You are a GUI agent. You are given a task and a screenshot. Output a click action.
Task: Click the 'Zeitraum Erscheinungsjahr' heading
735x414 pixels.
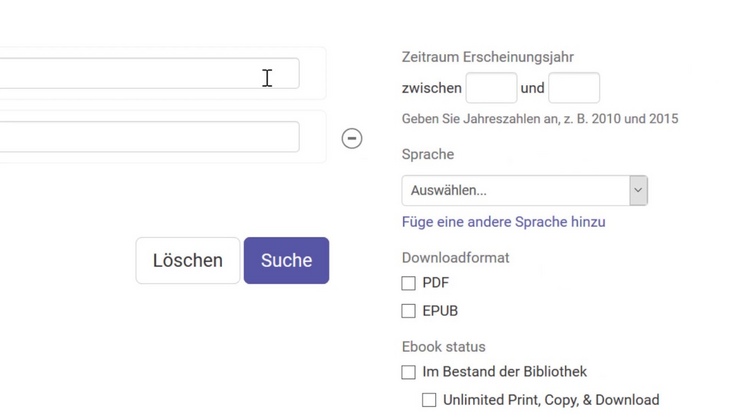coord(487,57)
